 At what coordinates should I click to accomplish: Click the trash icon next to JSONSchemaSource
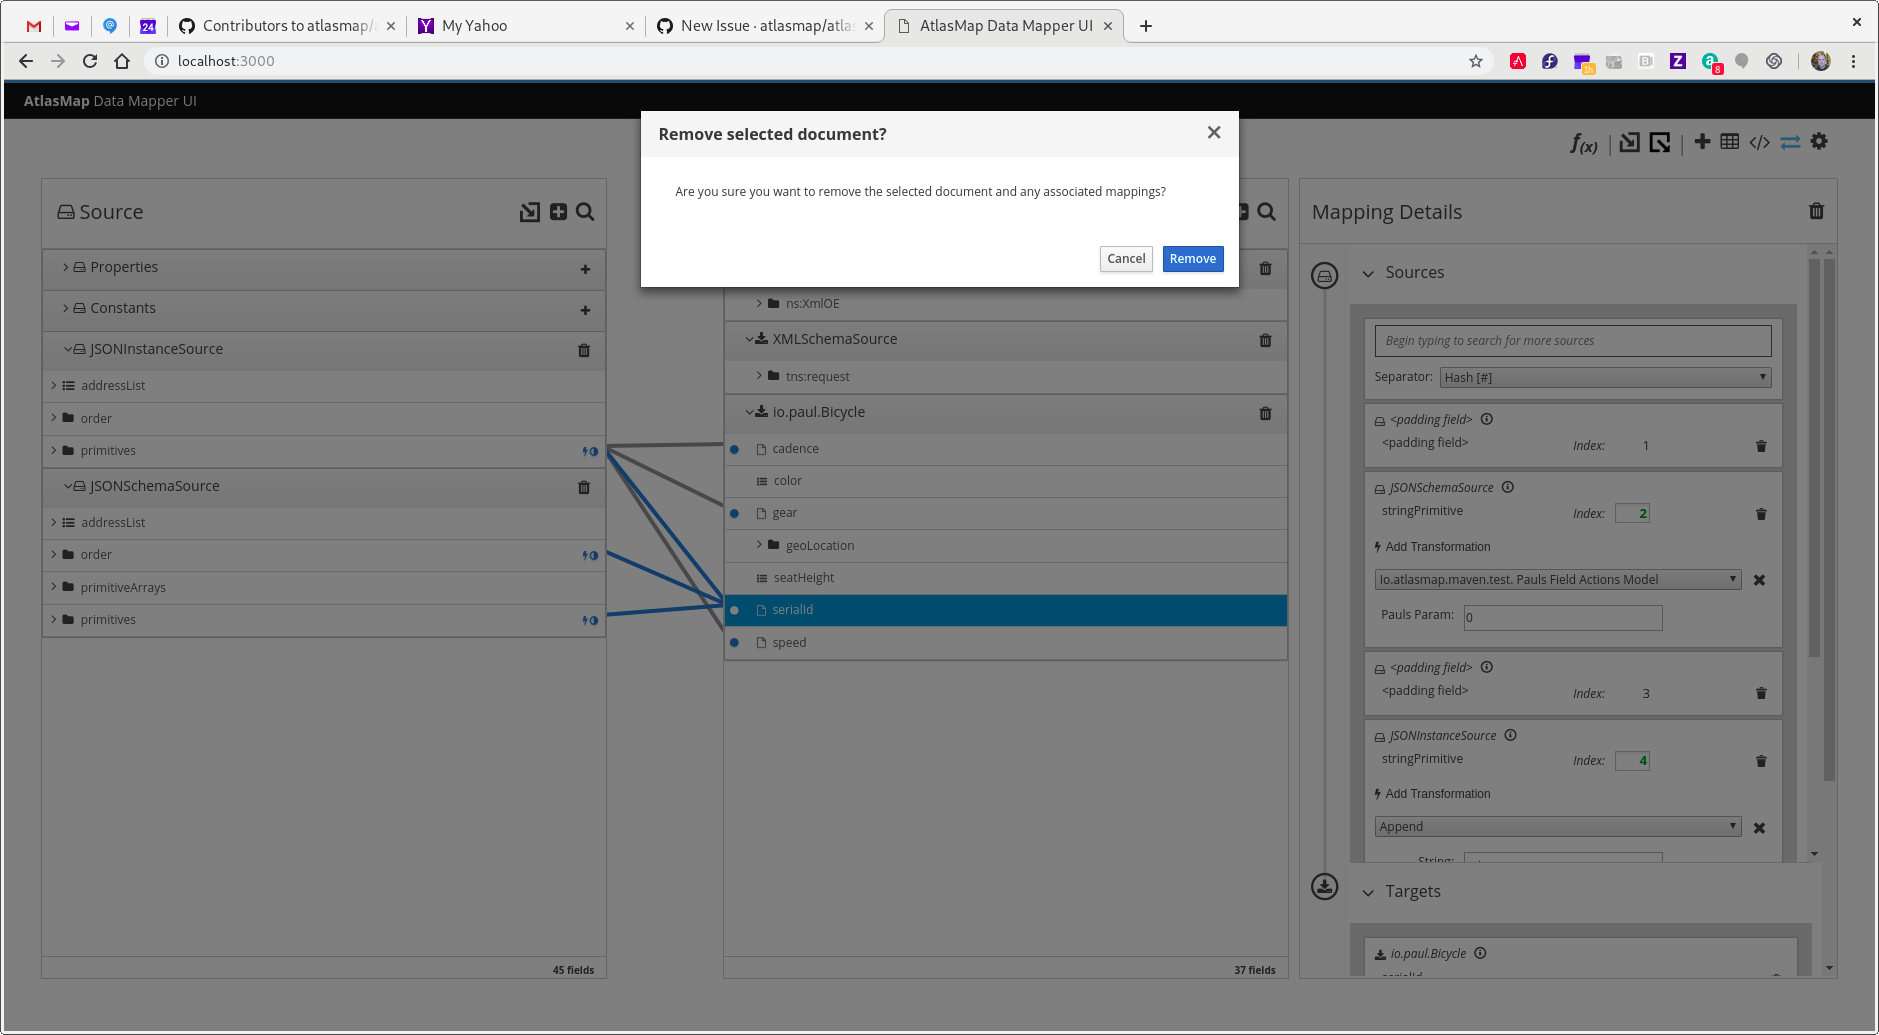[583, 487]
